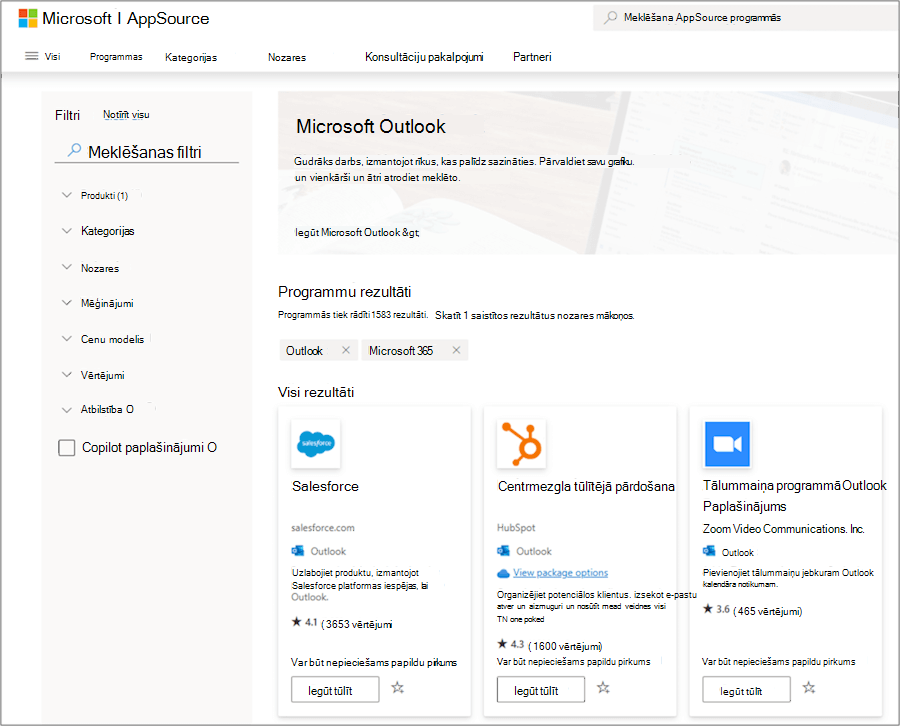Open Konsultāciju pakalpojumi menu
The width and height of the screenshot is (900, 726).
pos(424,57)
